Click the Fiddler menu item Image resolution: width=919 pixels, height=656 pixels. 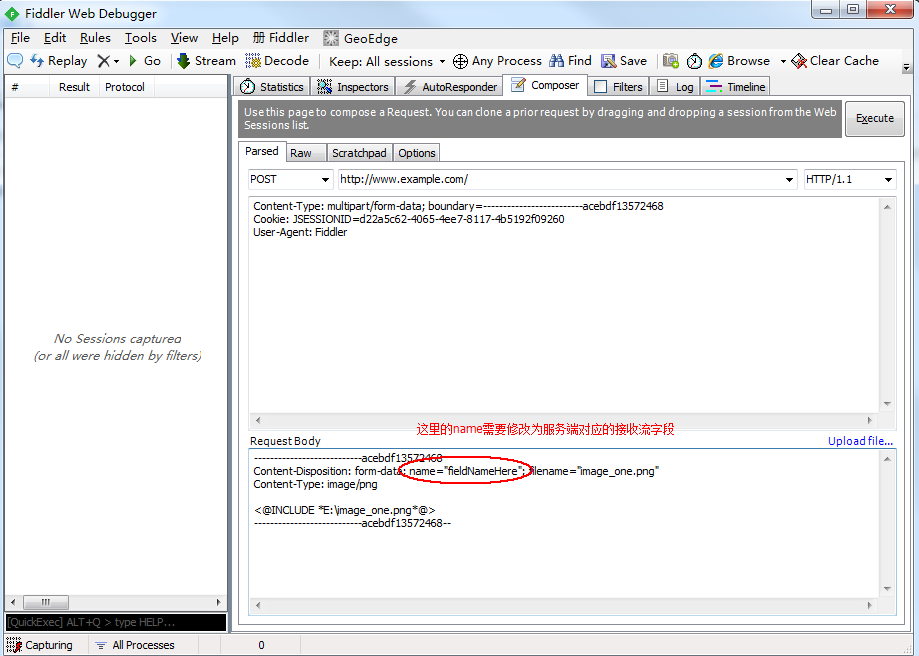click(281, 38)
